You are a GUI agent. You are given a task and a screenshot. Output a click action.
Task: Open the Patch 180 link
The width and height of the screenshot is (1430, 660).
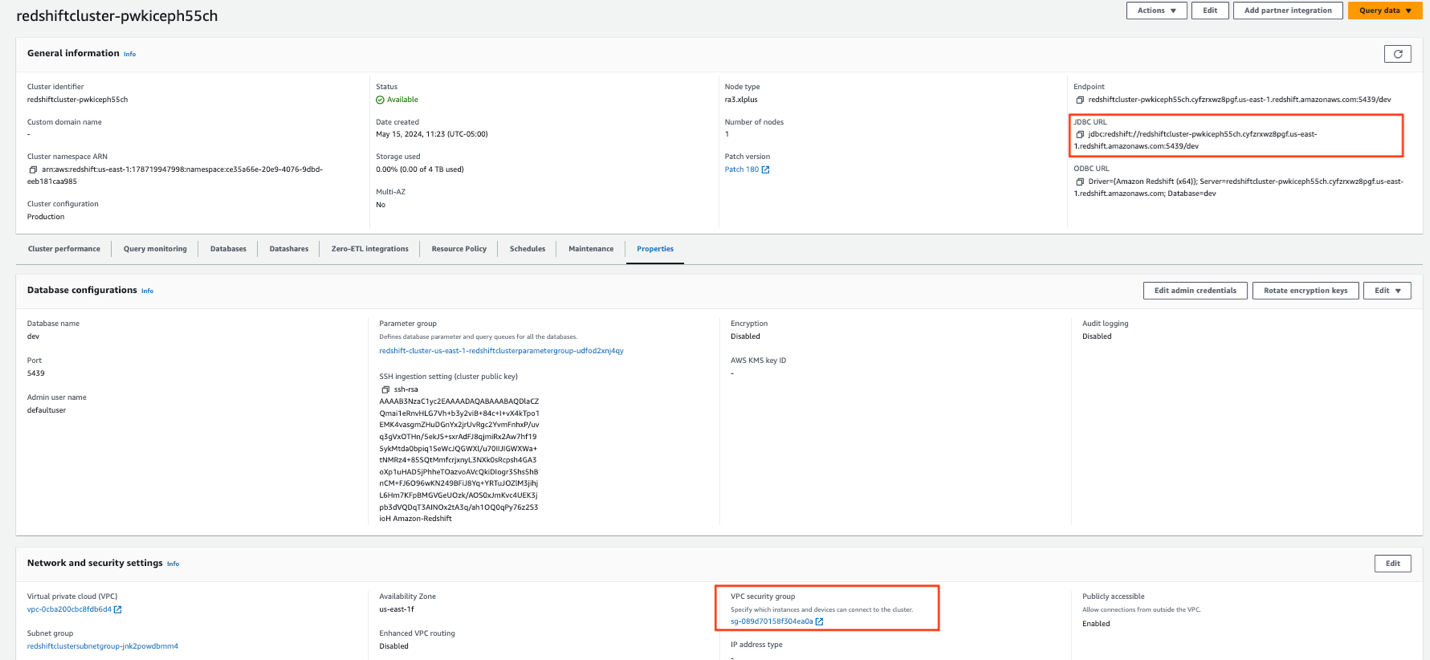[742, 170]
